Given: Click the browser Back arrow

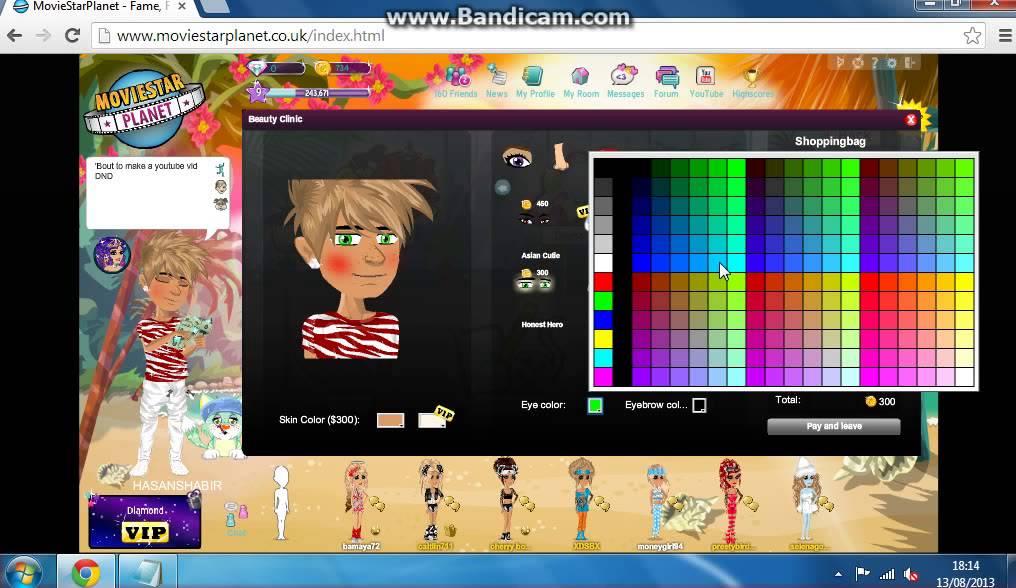Looking at the screenshot, I should coord(14,36).
